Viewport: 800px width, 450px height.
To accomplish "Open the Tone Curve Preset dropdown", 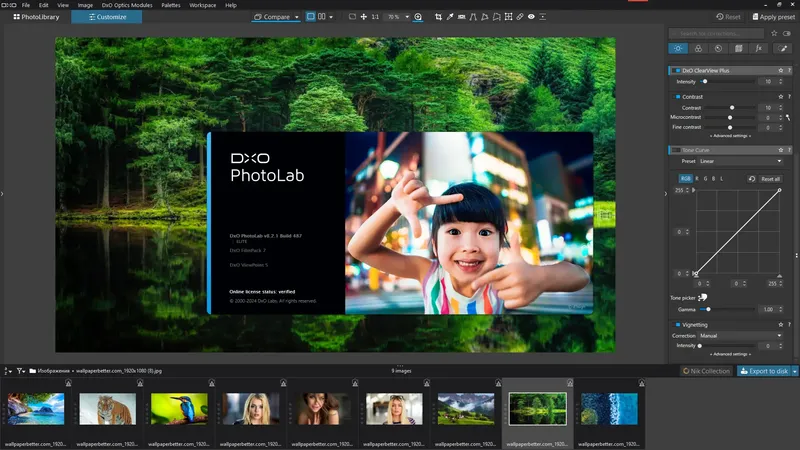I will click(x=739, y=160).
